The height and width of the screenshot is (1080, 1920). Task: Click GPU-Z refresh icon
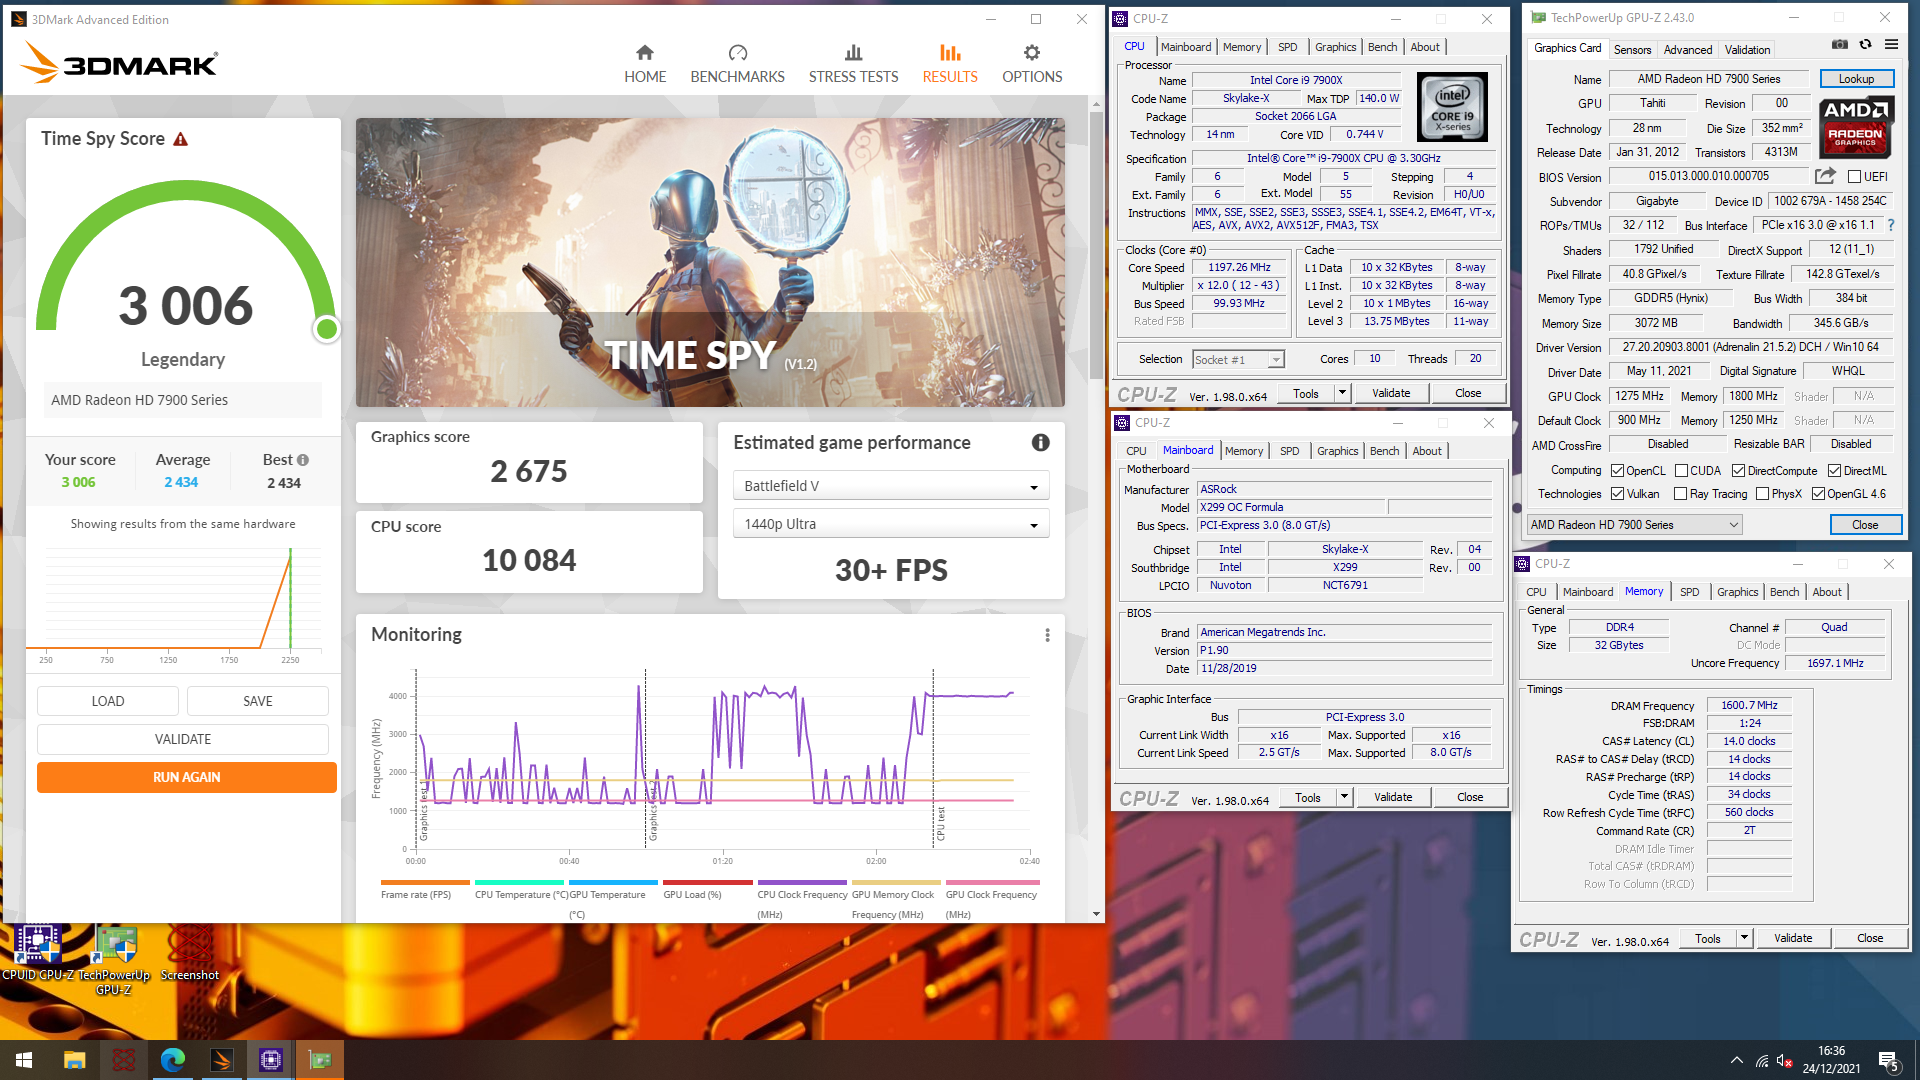[x=1865, y=44]
